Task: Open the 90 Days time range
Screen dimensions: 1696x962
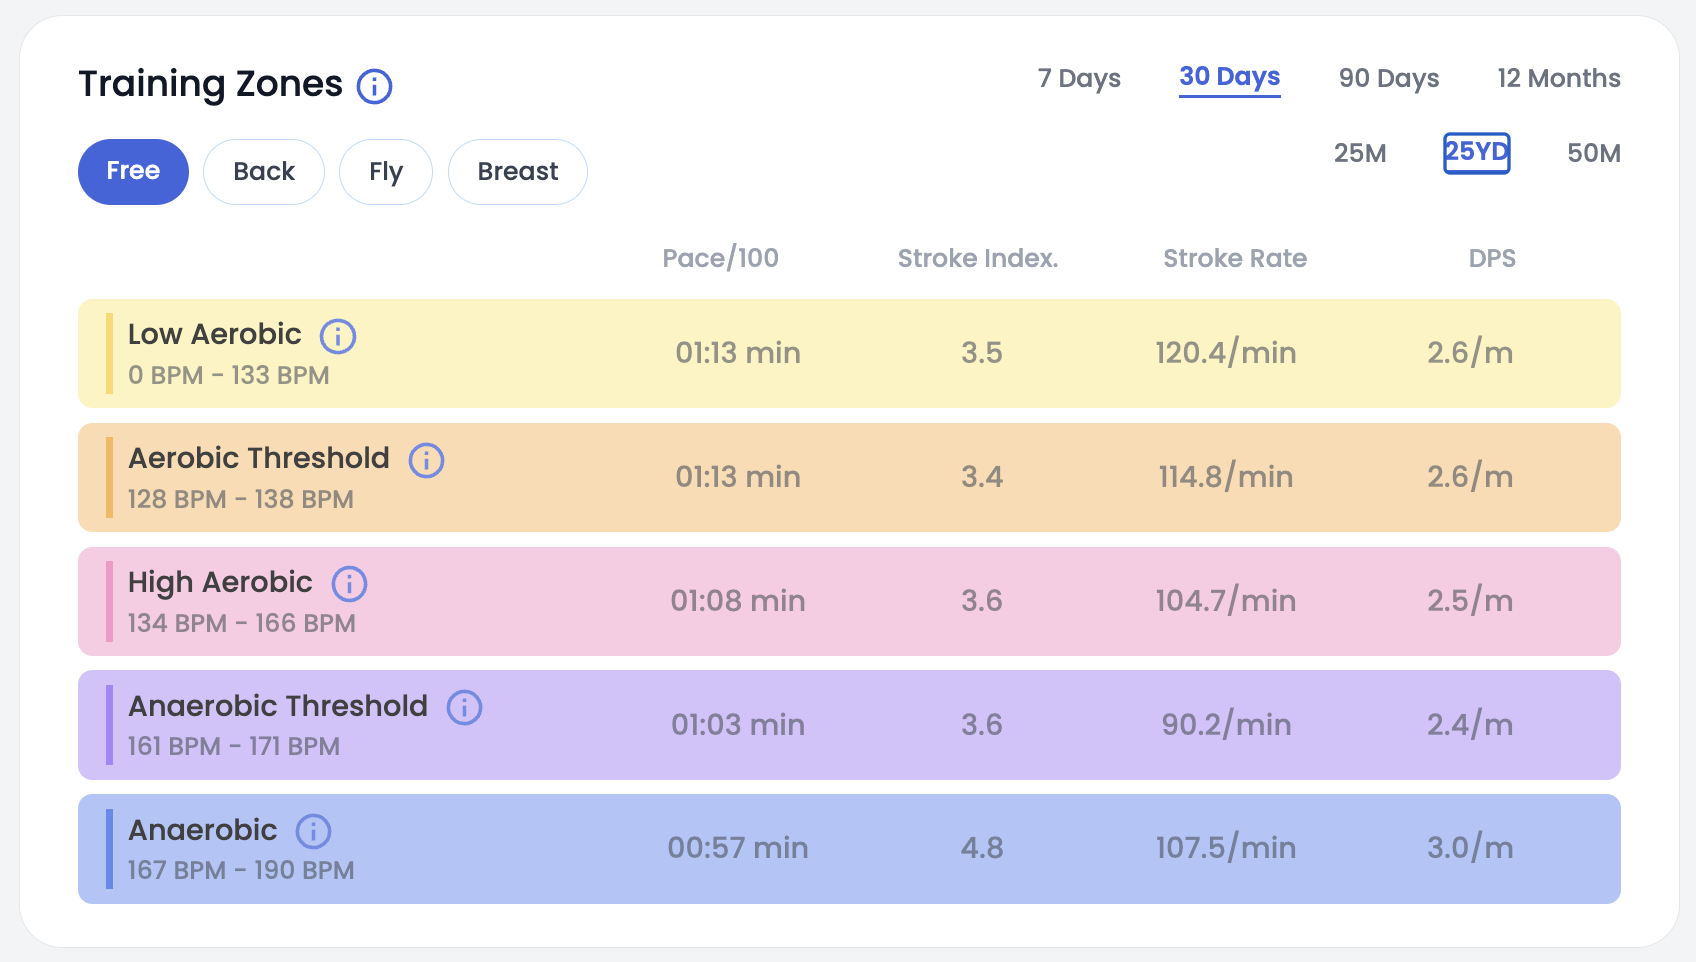Action: (1389, 78)
